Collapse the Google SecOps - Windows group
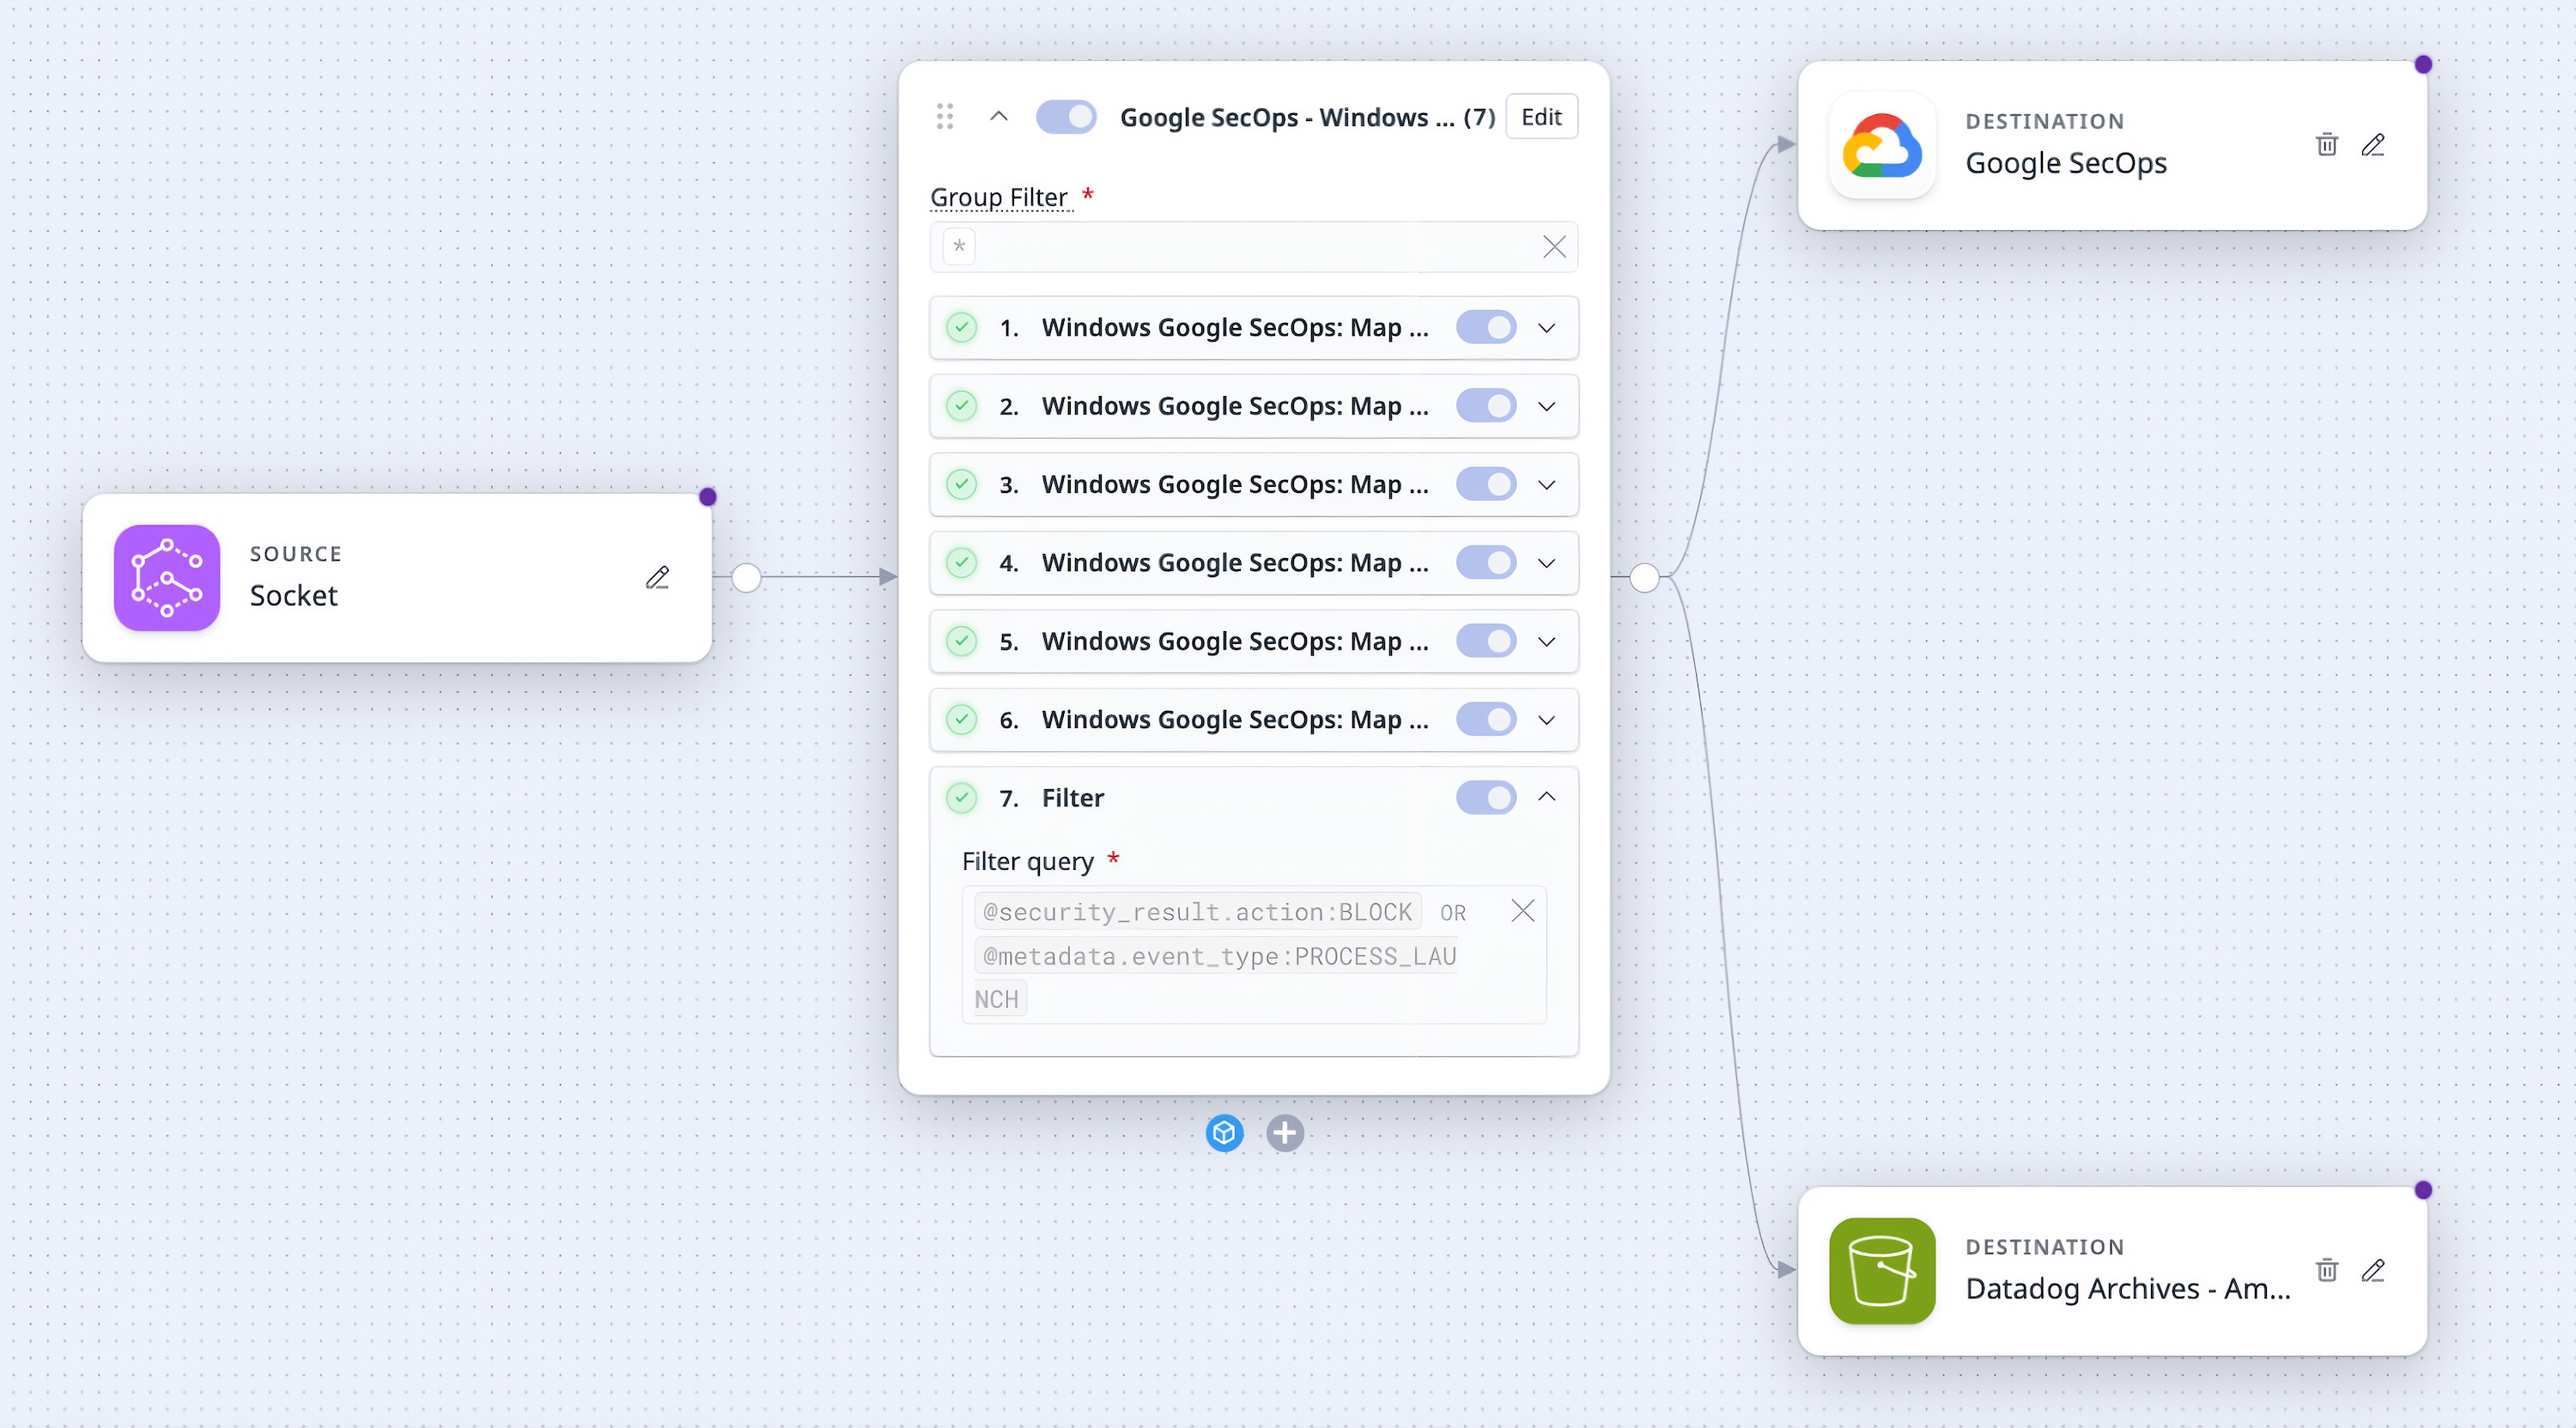 tap(998, 117)
